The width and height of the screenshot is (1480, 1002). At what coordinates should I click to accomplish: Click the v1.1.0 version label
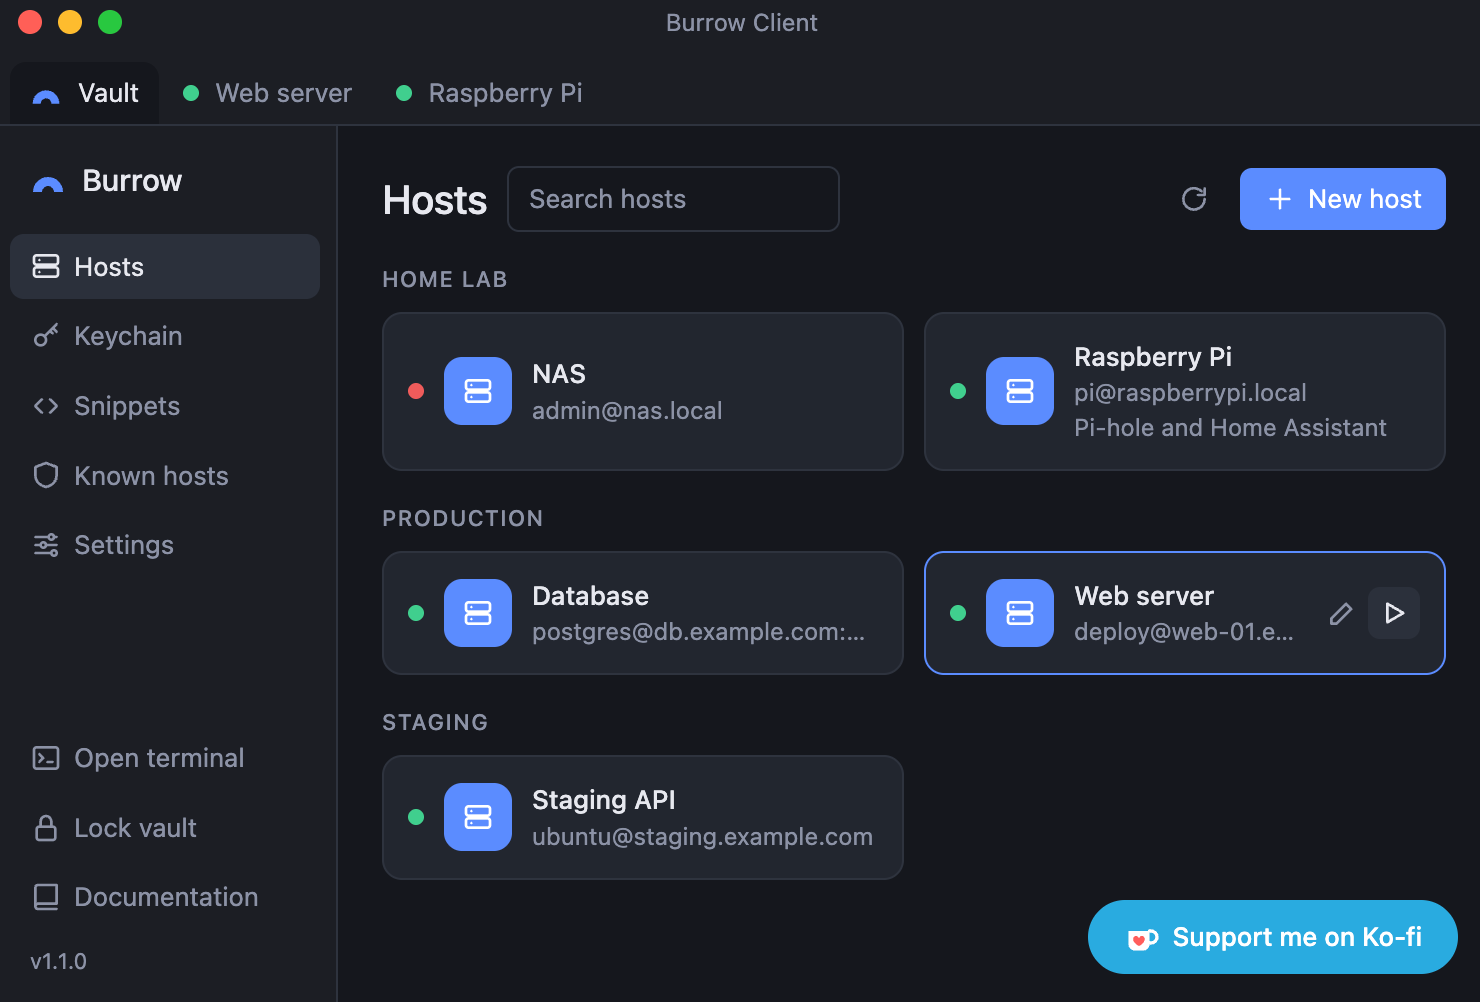59,961
